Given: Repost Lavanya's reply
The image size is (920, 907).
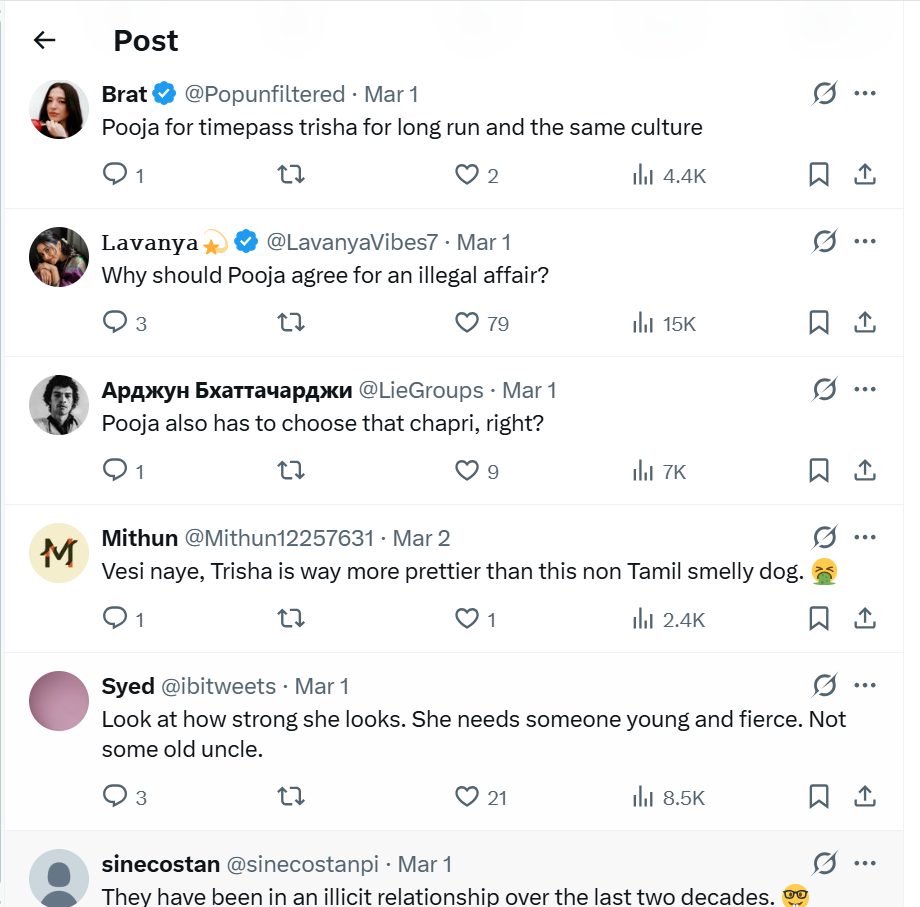Looking at the screenshot, I should click(290, 323).
